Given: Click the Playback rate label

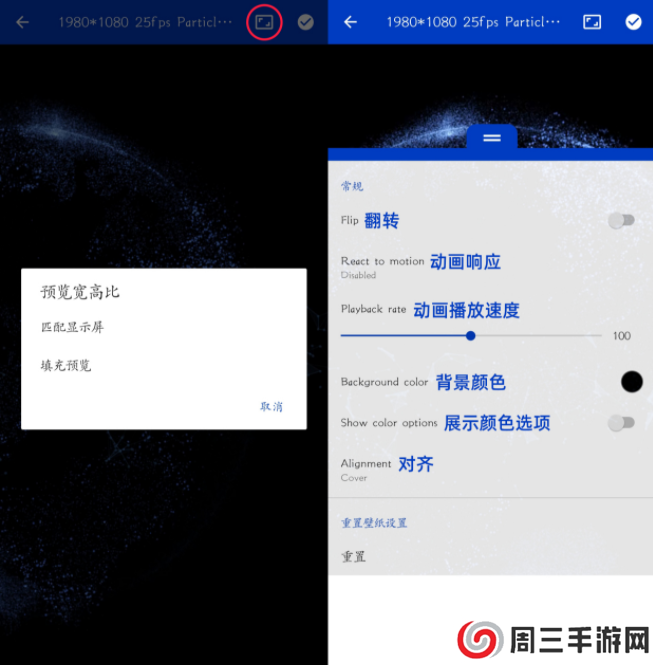Looking at the screenshot, I should (373, 309).
